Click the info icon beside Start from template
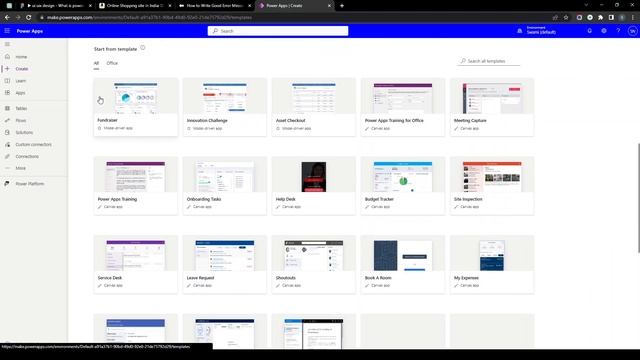The height and width of the screenshot is (360, 640). 143,48
